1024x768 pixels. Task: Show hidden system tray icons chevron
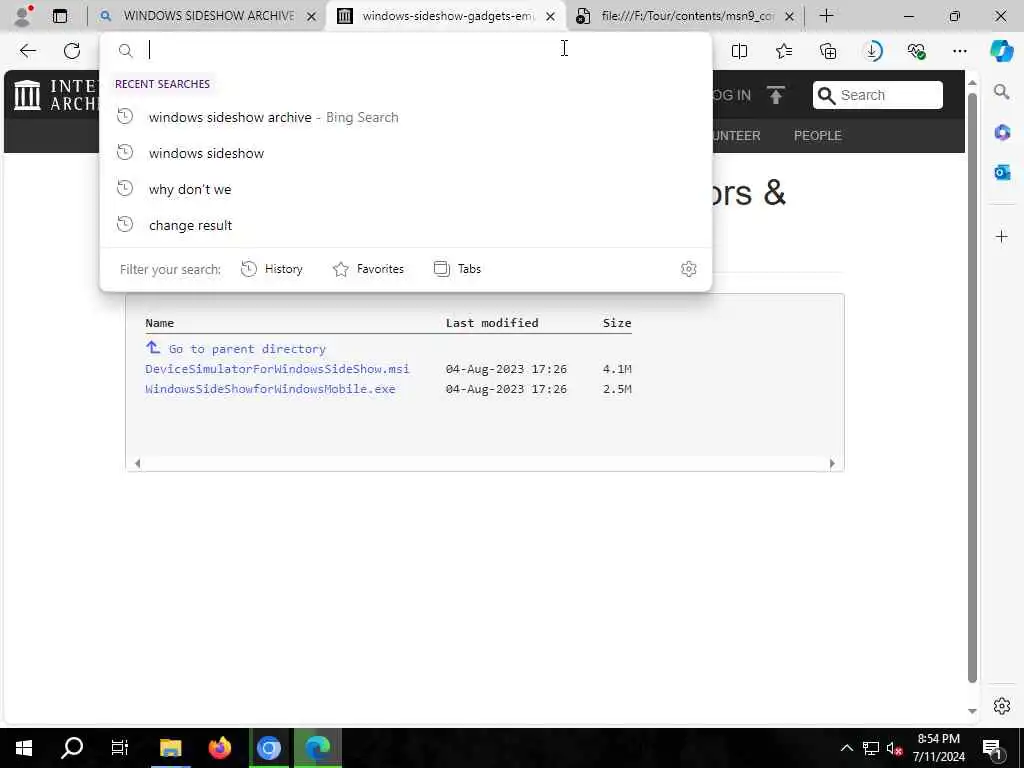pos(846,748)
